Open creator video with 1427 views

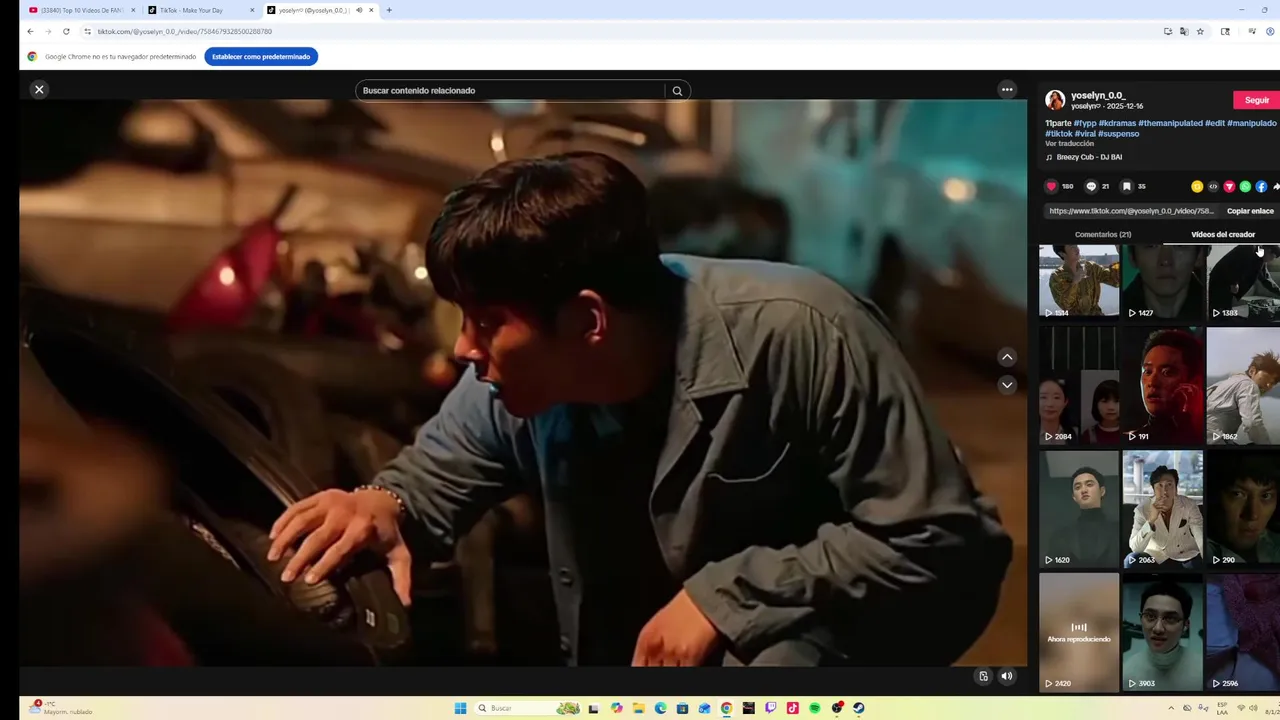(x=1162, y=282)
